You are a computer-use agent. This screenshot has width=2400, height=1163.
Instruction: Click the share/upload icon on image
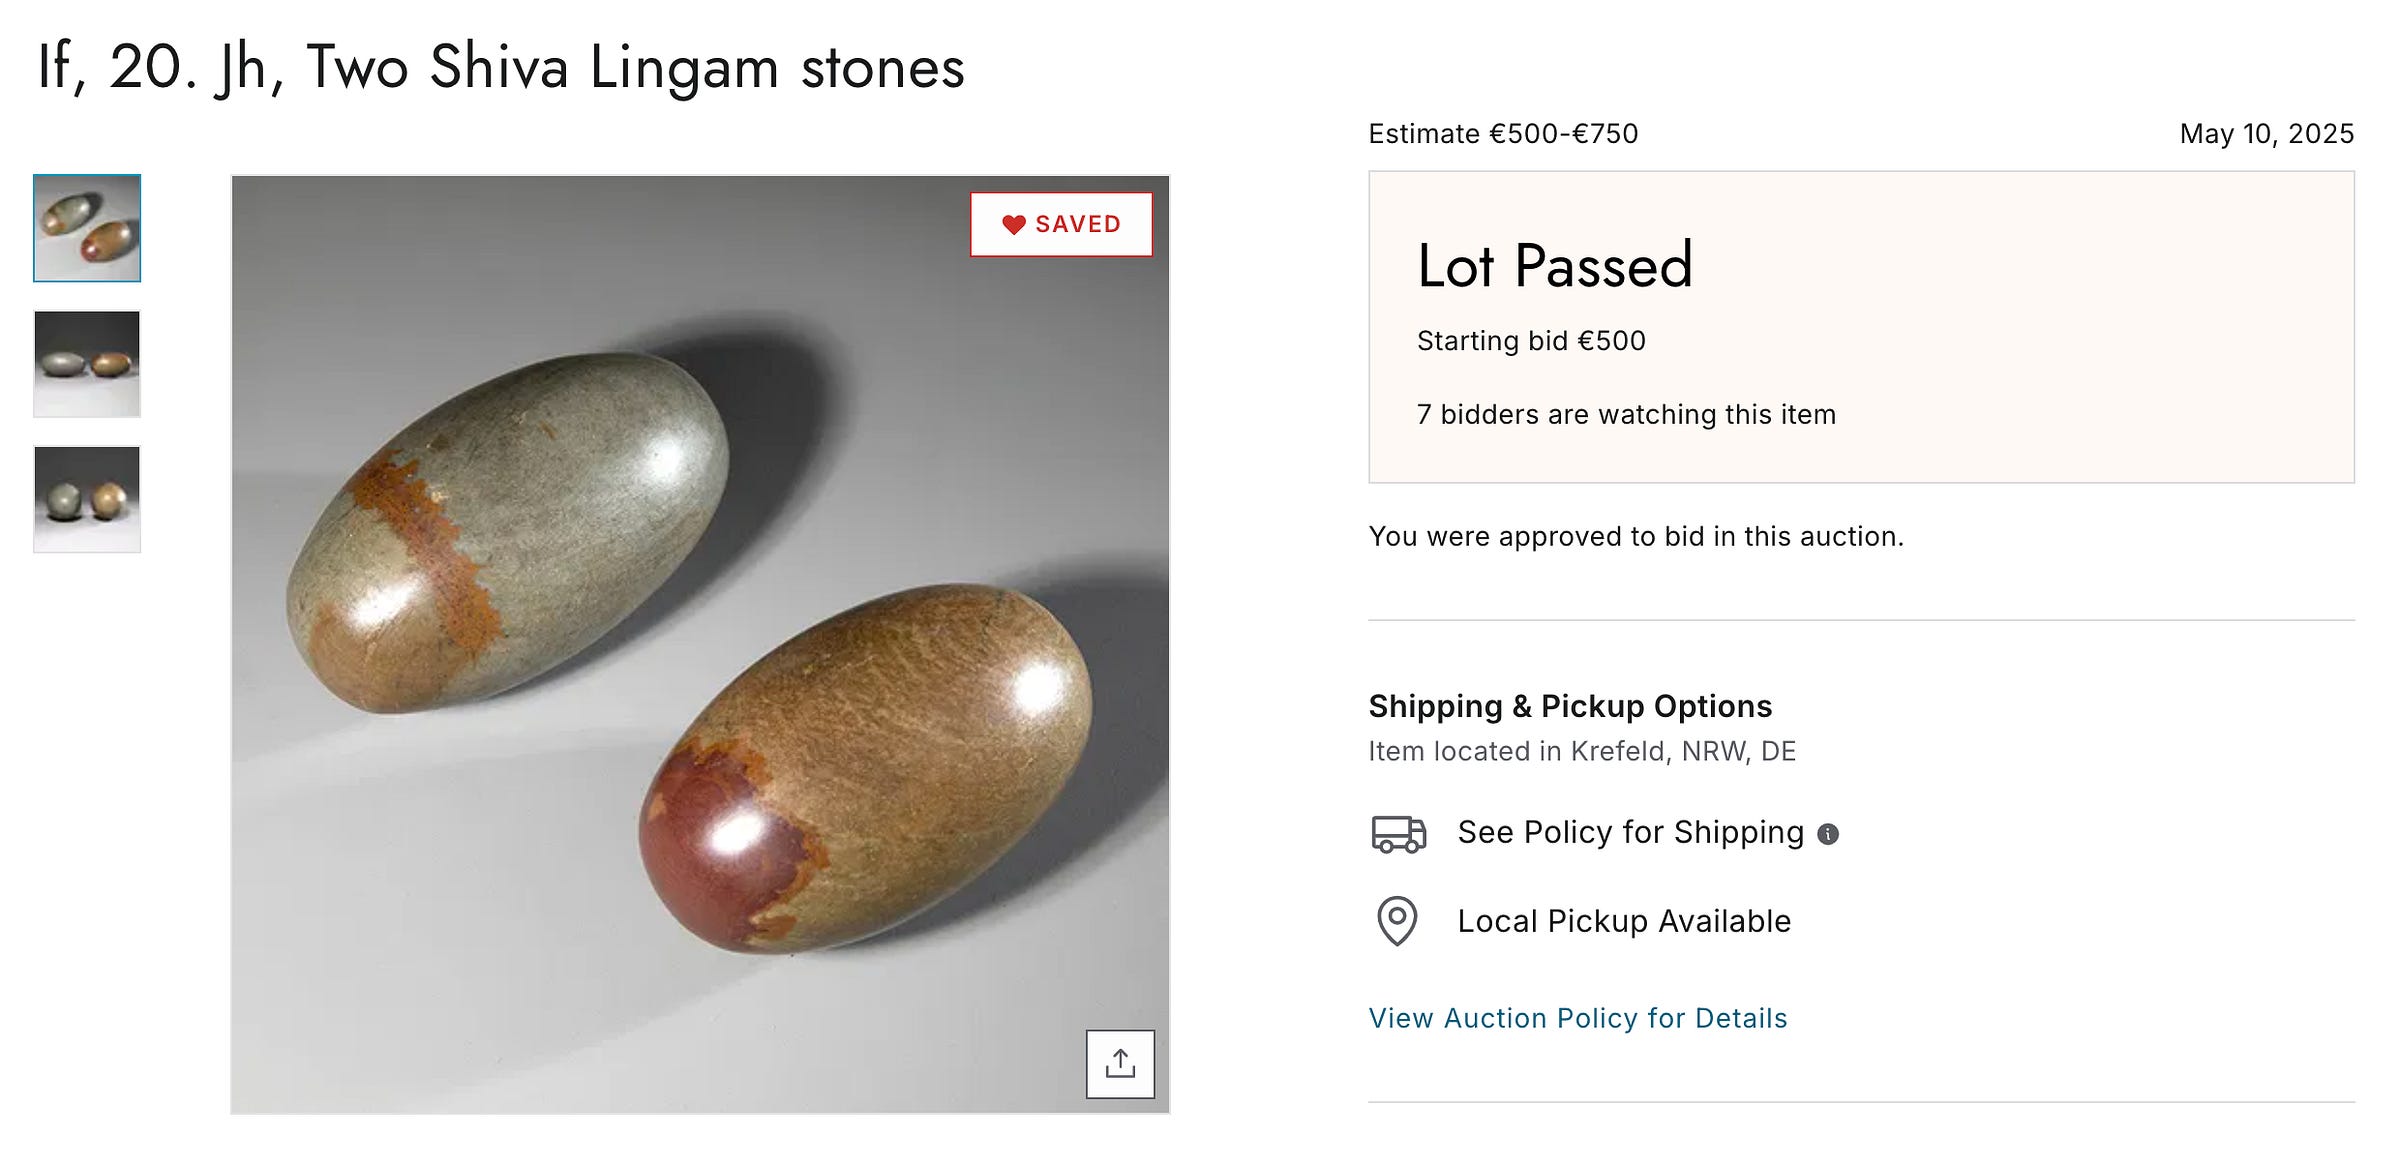(1120, 1064)
